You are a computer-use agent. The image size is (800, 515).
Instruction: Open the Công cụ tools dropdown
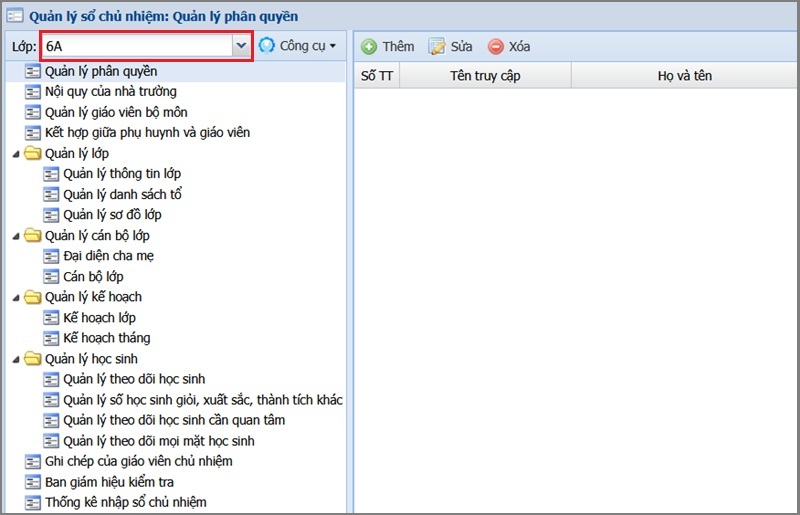298,46
